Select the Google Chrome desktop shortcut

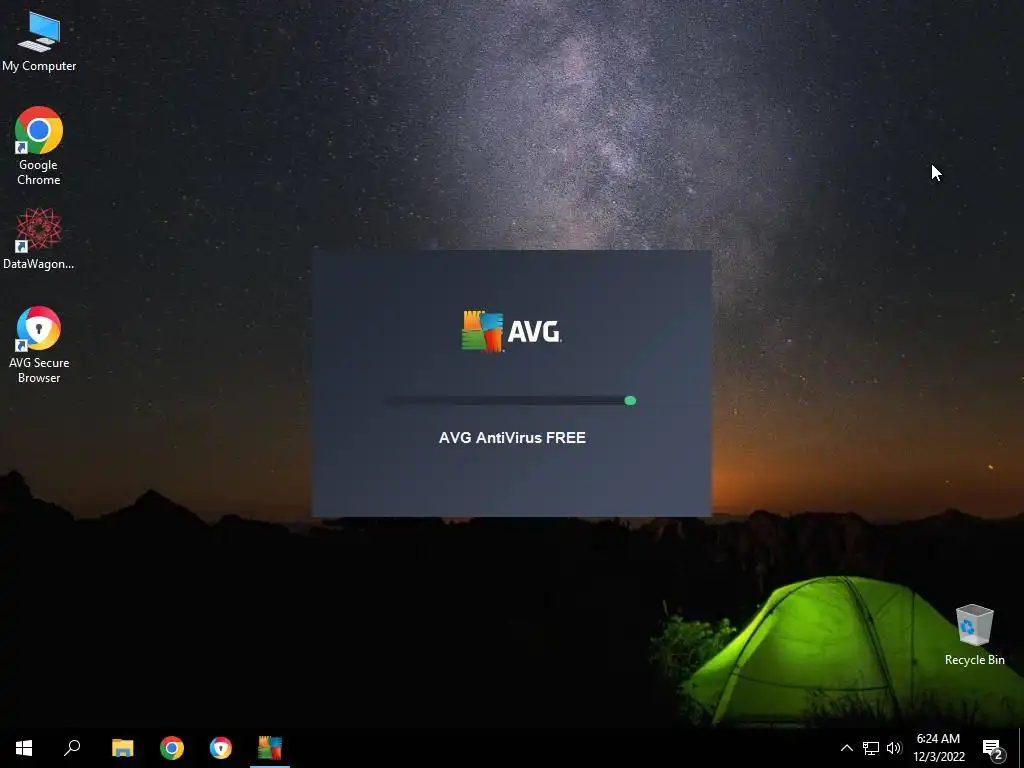pos(39,146)
